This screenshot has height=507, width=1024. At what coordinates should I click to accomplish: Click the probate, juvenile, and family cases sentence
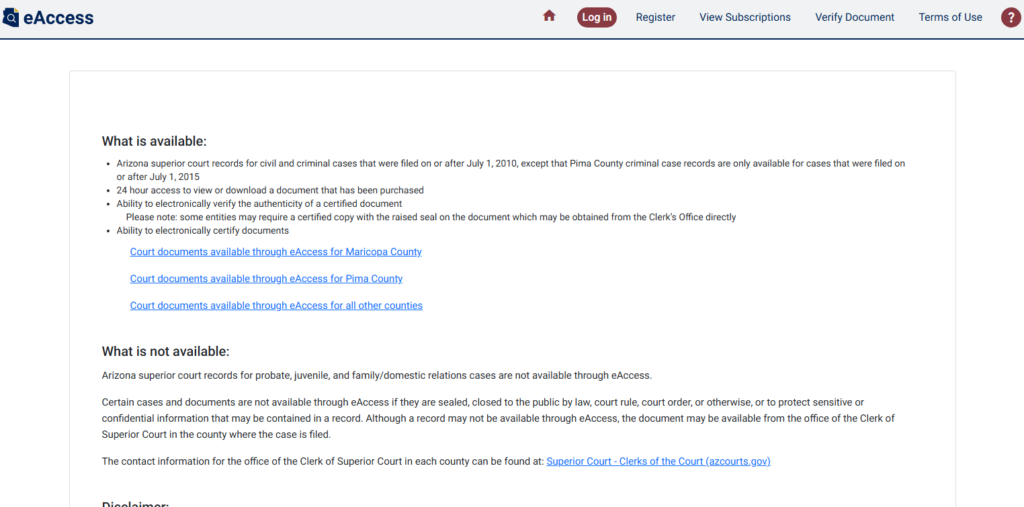[x=376, y=376]
